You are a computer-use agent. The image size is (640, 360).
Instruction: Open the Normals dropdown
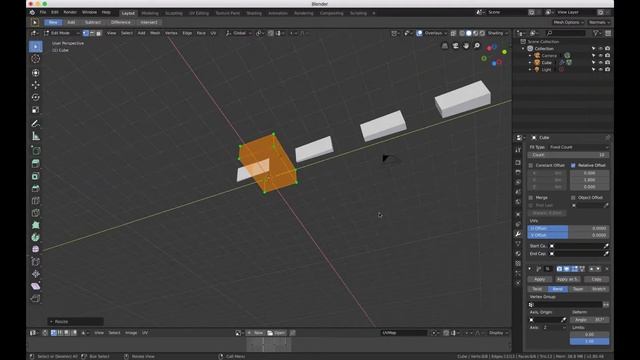click(x=599, y=22)
